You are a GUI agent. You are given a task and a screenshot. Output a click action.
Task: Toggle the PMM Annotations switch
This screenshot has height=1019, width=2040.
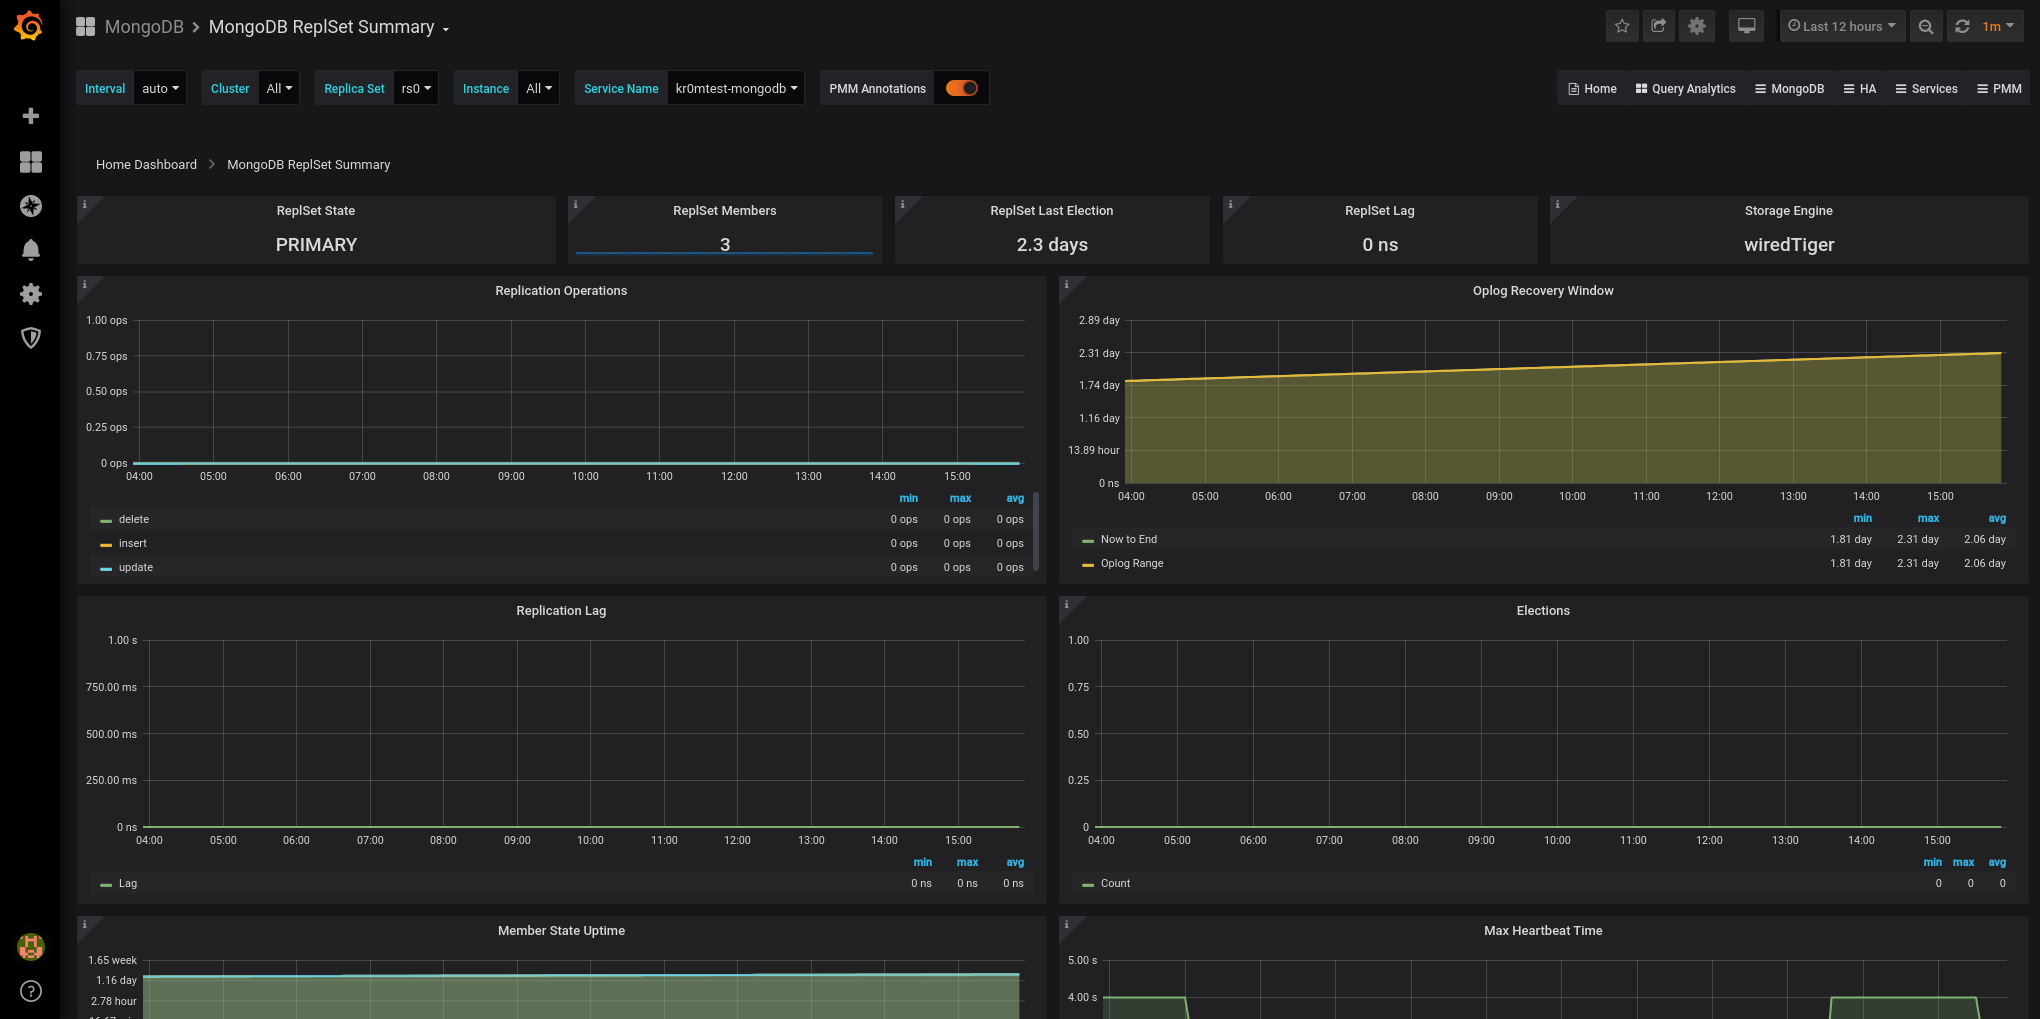coord(961,88)
